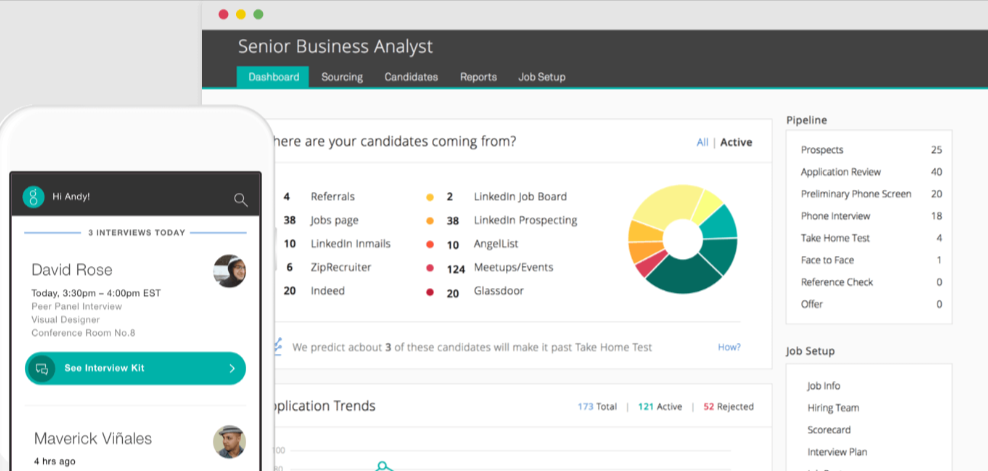Screen dimensions: 988x471
Task: Open Scorecard under Job Setup
Action: click(x=829, y=430)
